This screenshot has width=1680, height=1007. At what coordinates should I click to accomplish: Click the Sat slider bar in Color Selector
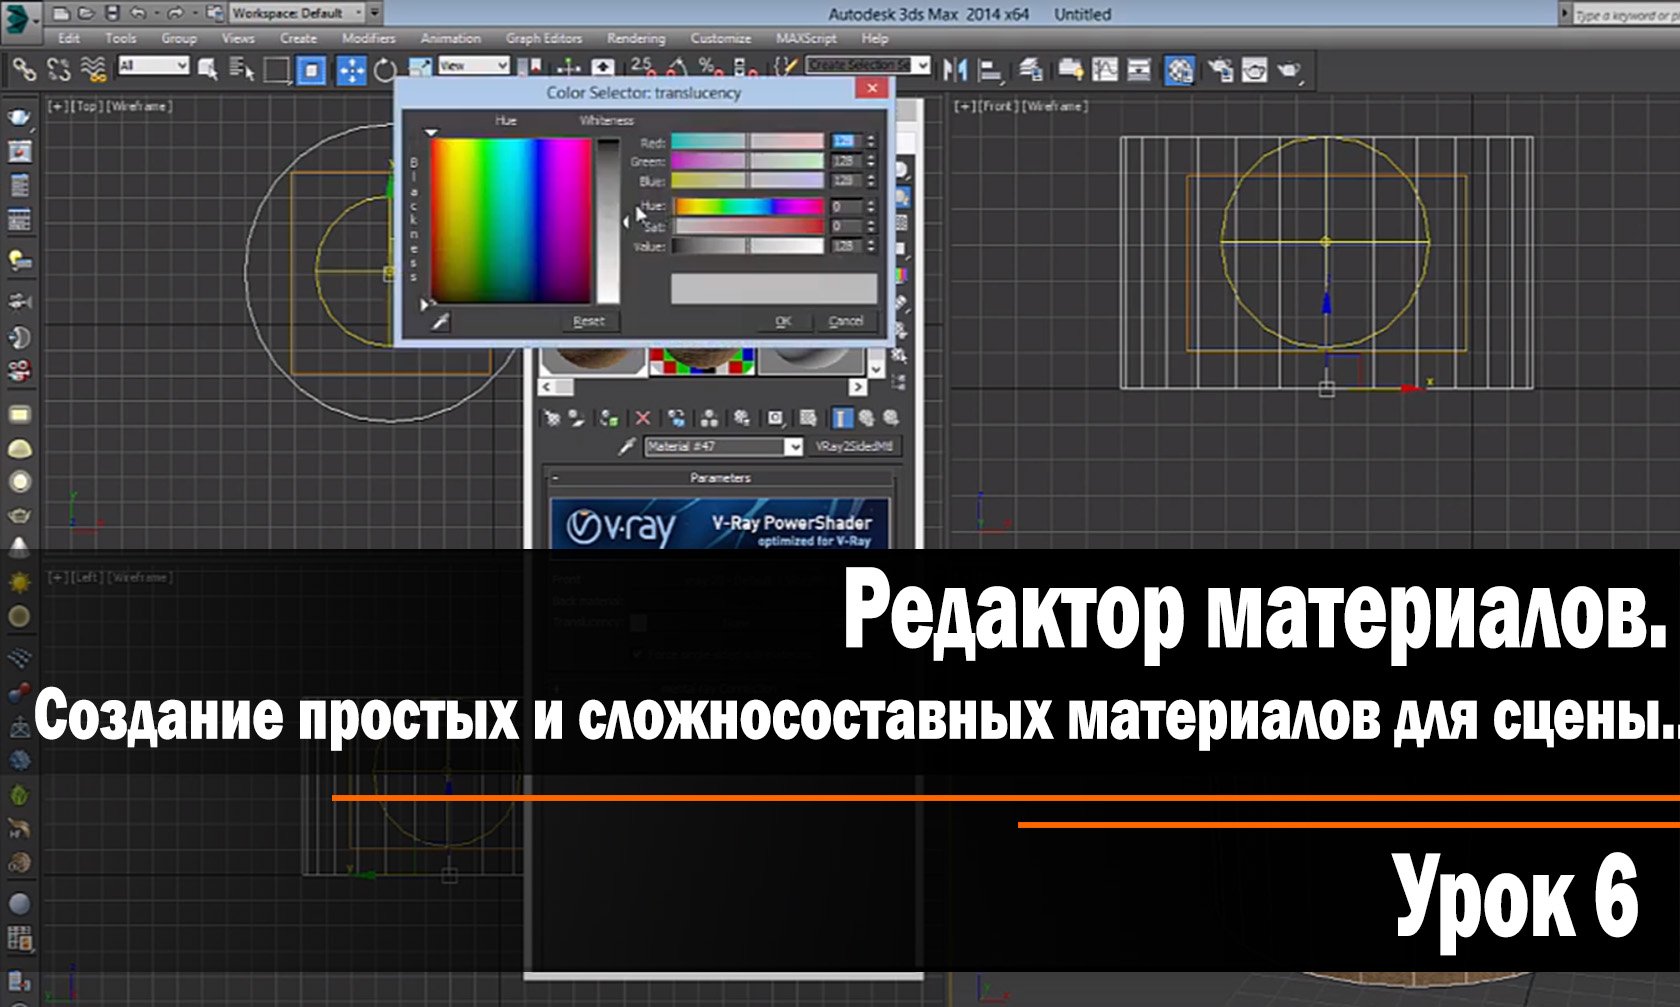[748, 227]
